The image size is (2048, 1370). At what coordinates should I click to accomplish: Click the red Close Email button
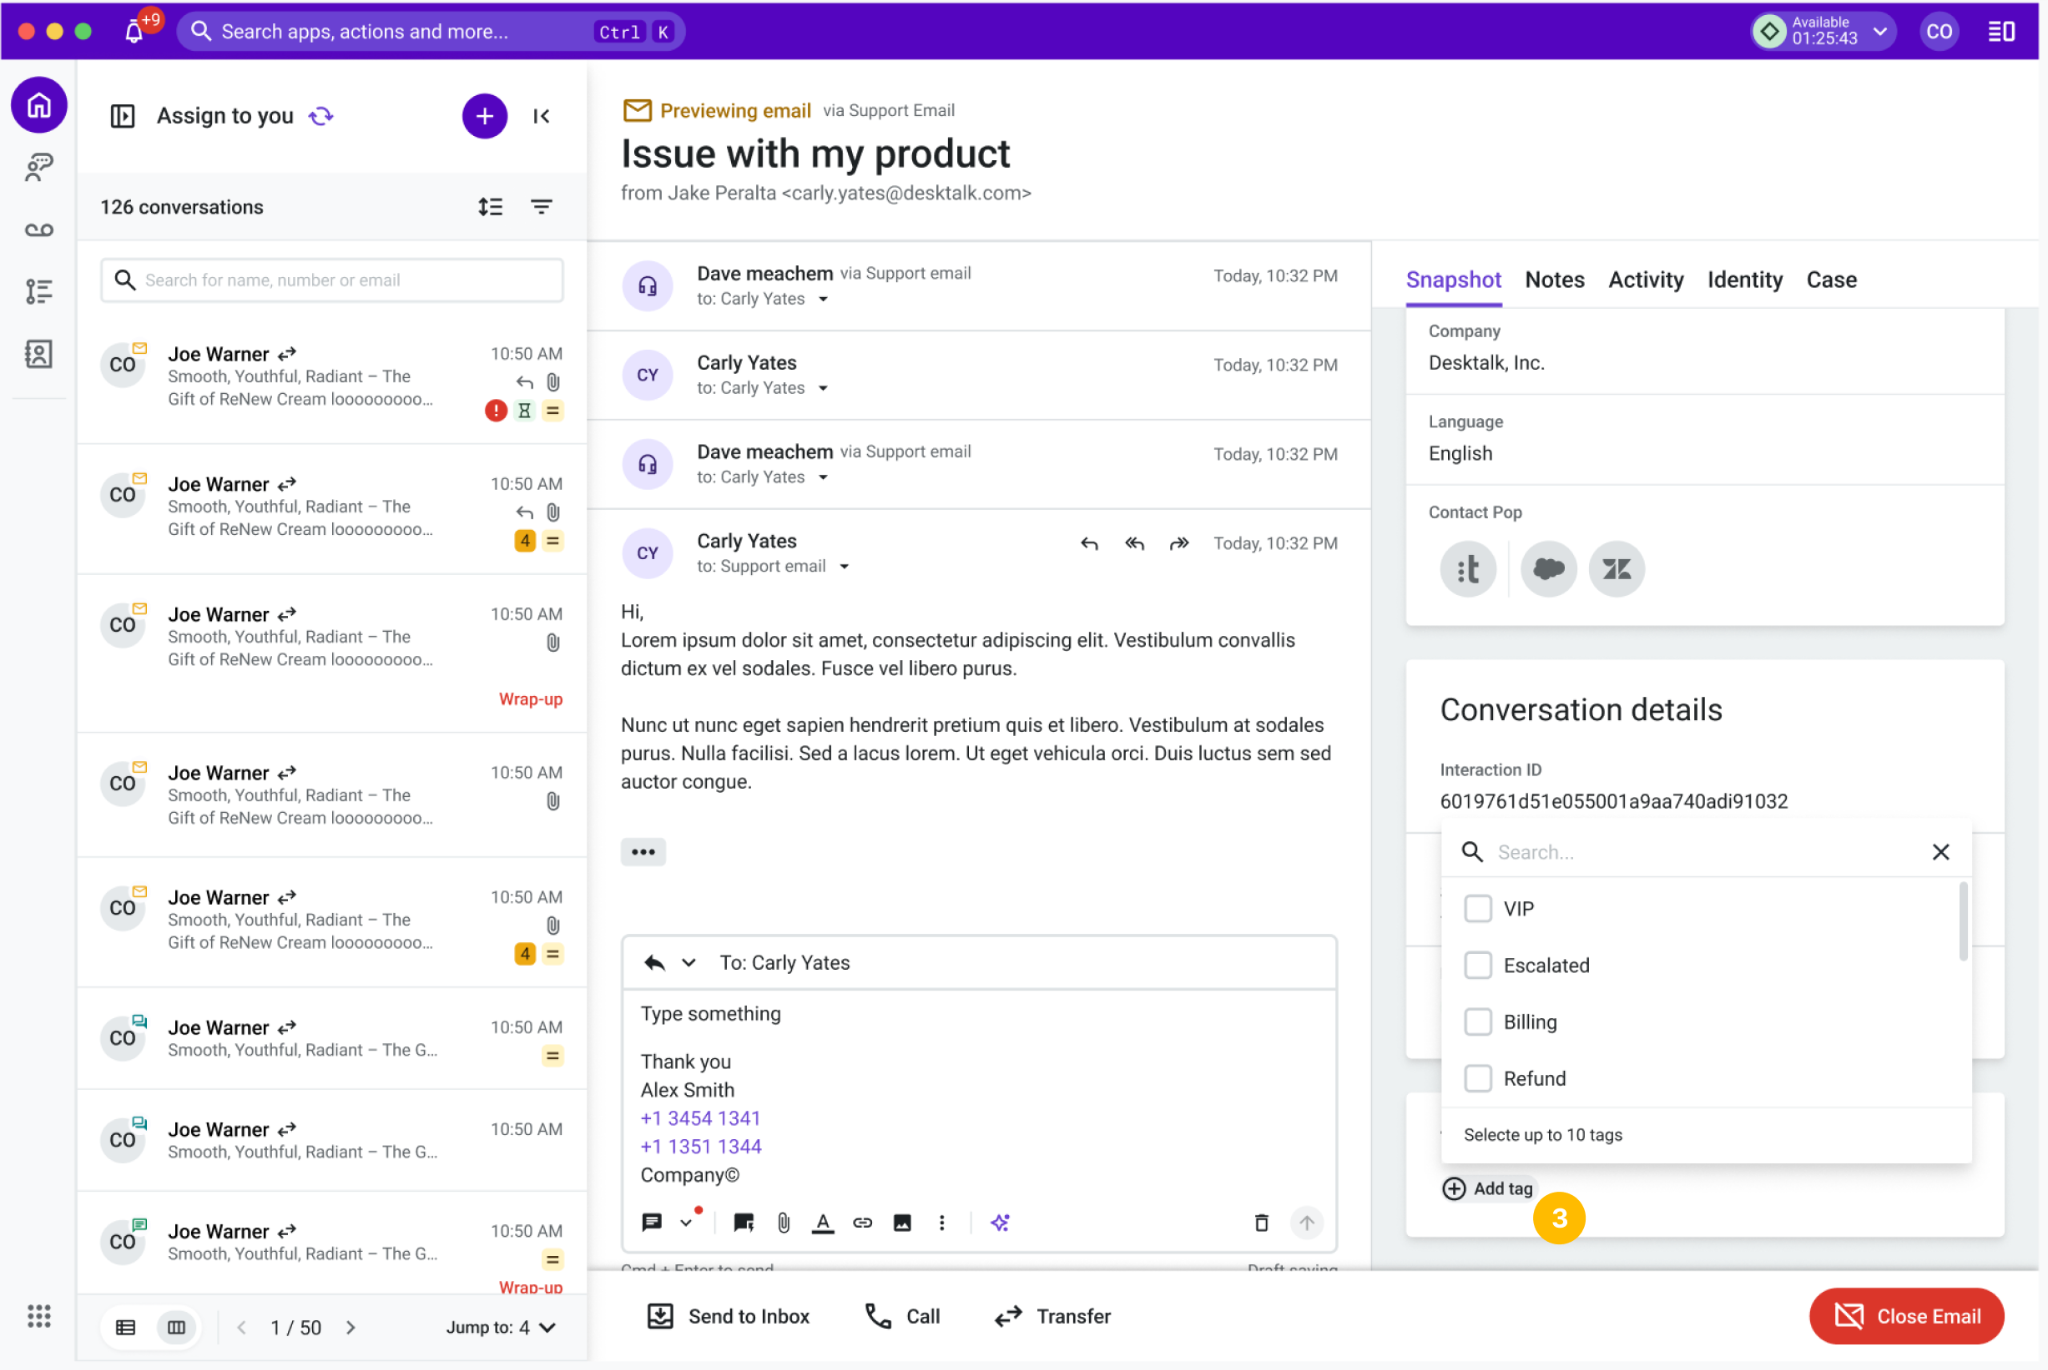1906,1316
